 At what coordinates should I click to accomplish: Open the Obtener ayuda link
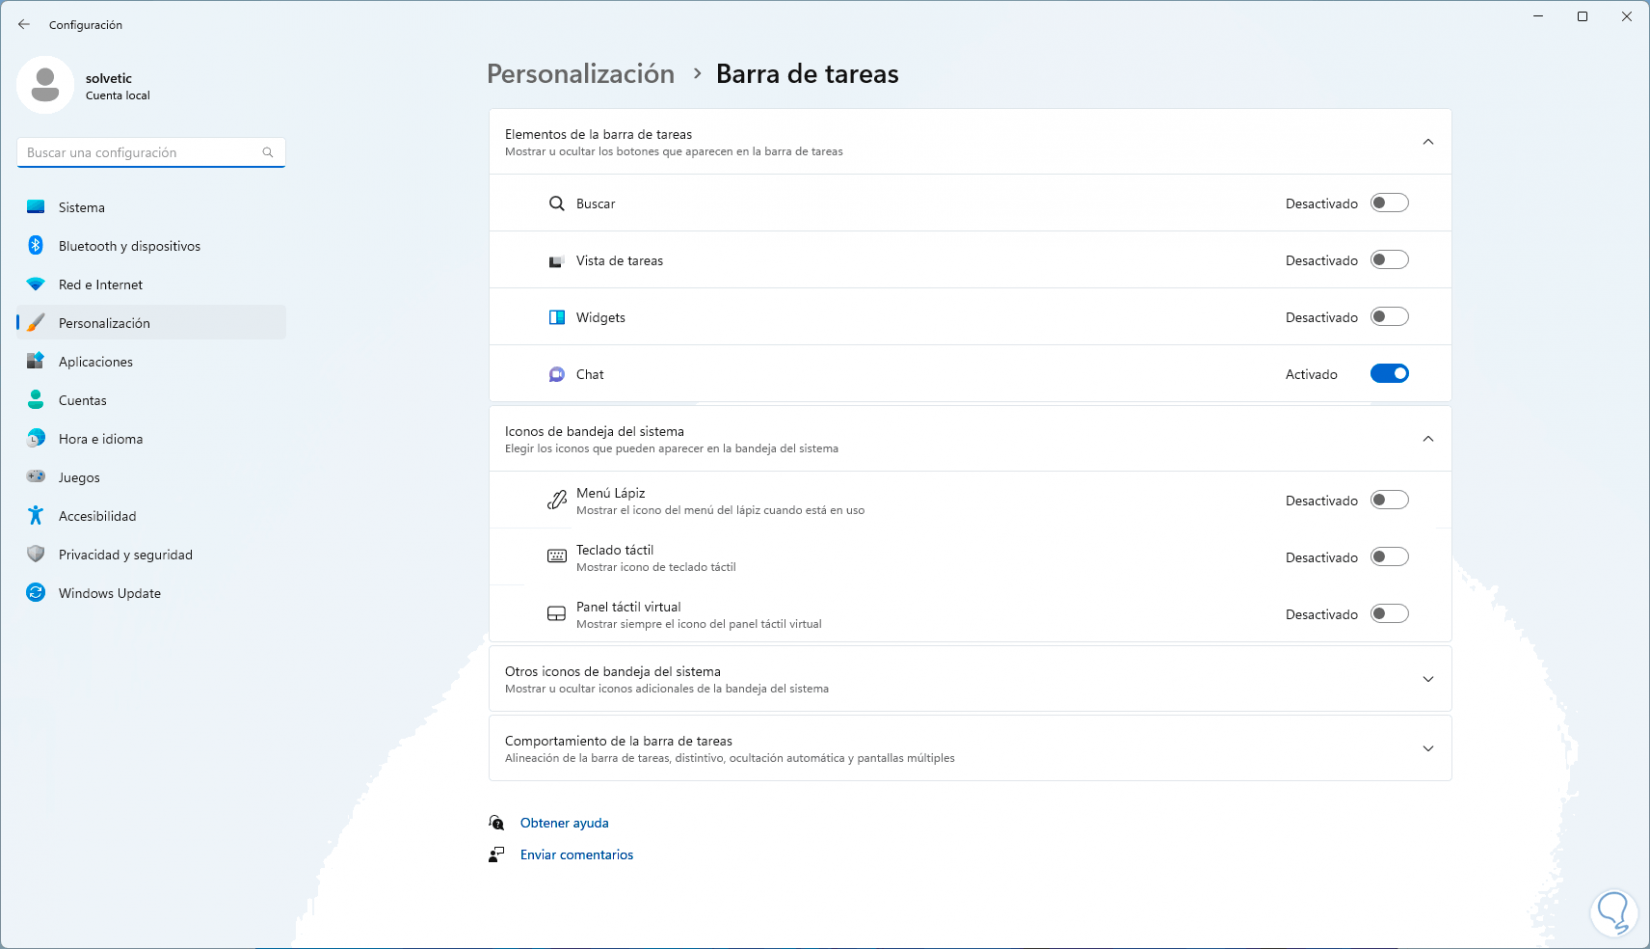coord(564,823)
